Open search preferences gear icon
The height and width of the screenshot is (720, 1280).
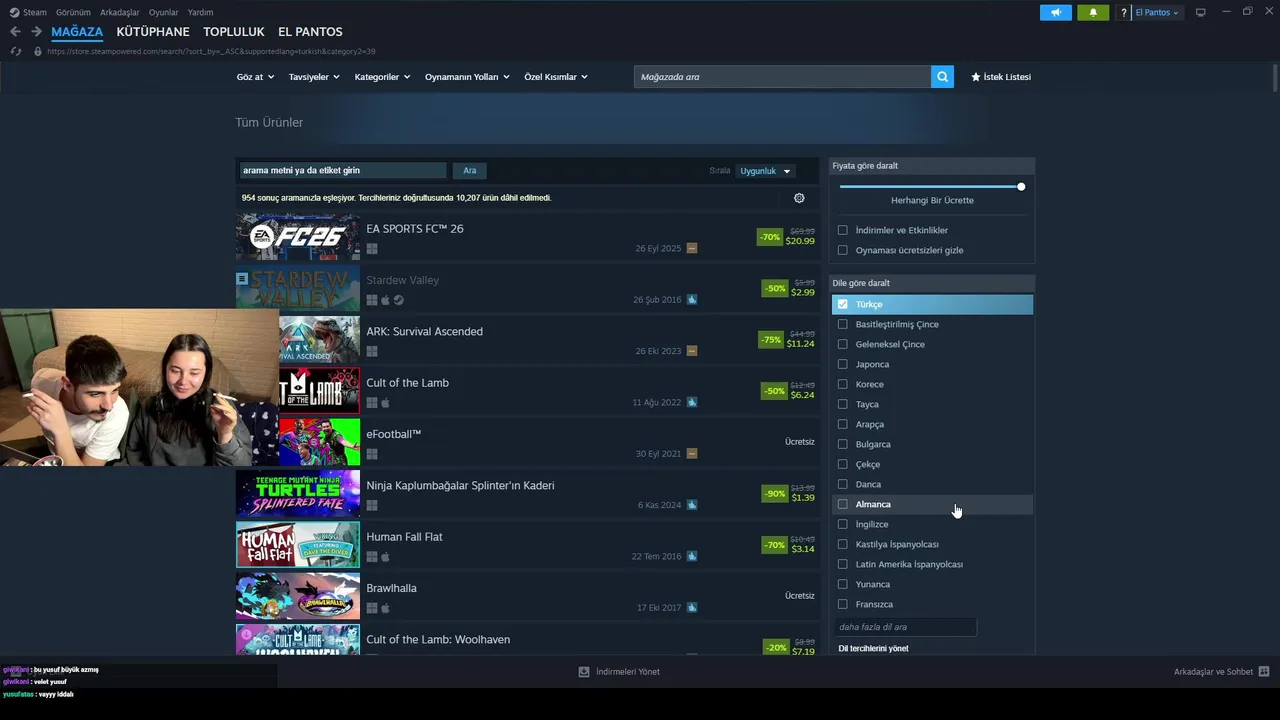pos(799,198)
